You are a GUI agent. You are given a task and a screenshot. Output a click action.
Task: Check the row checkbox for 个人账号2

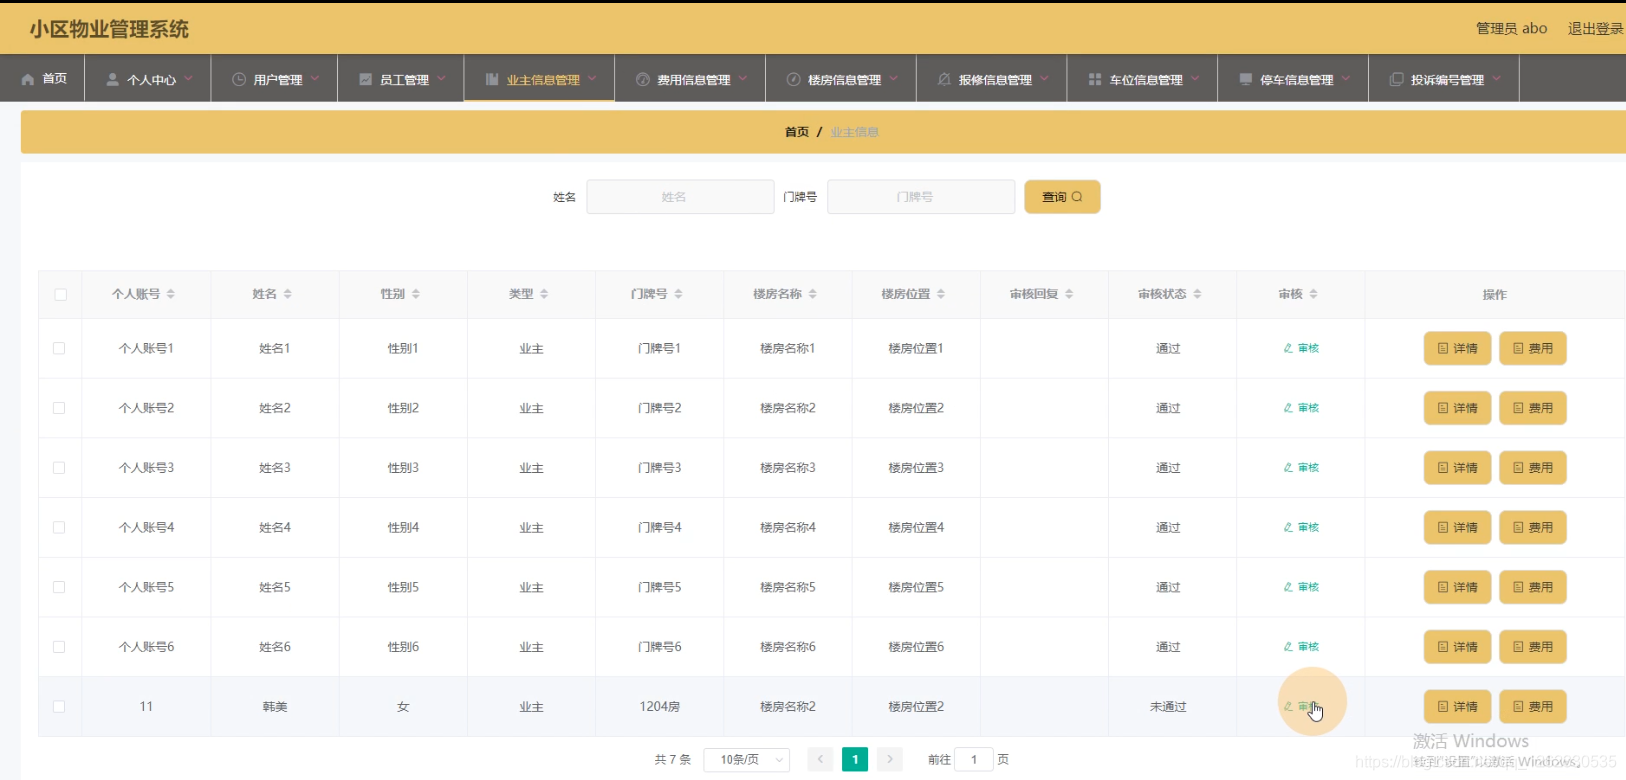coord(59,408)
